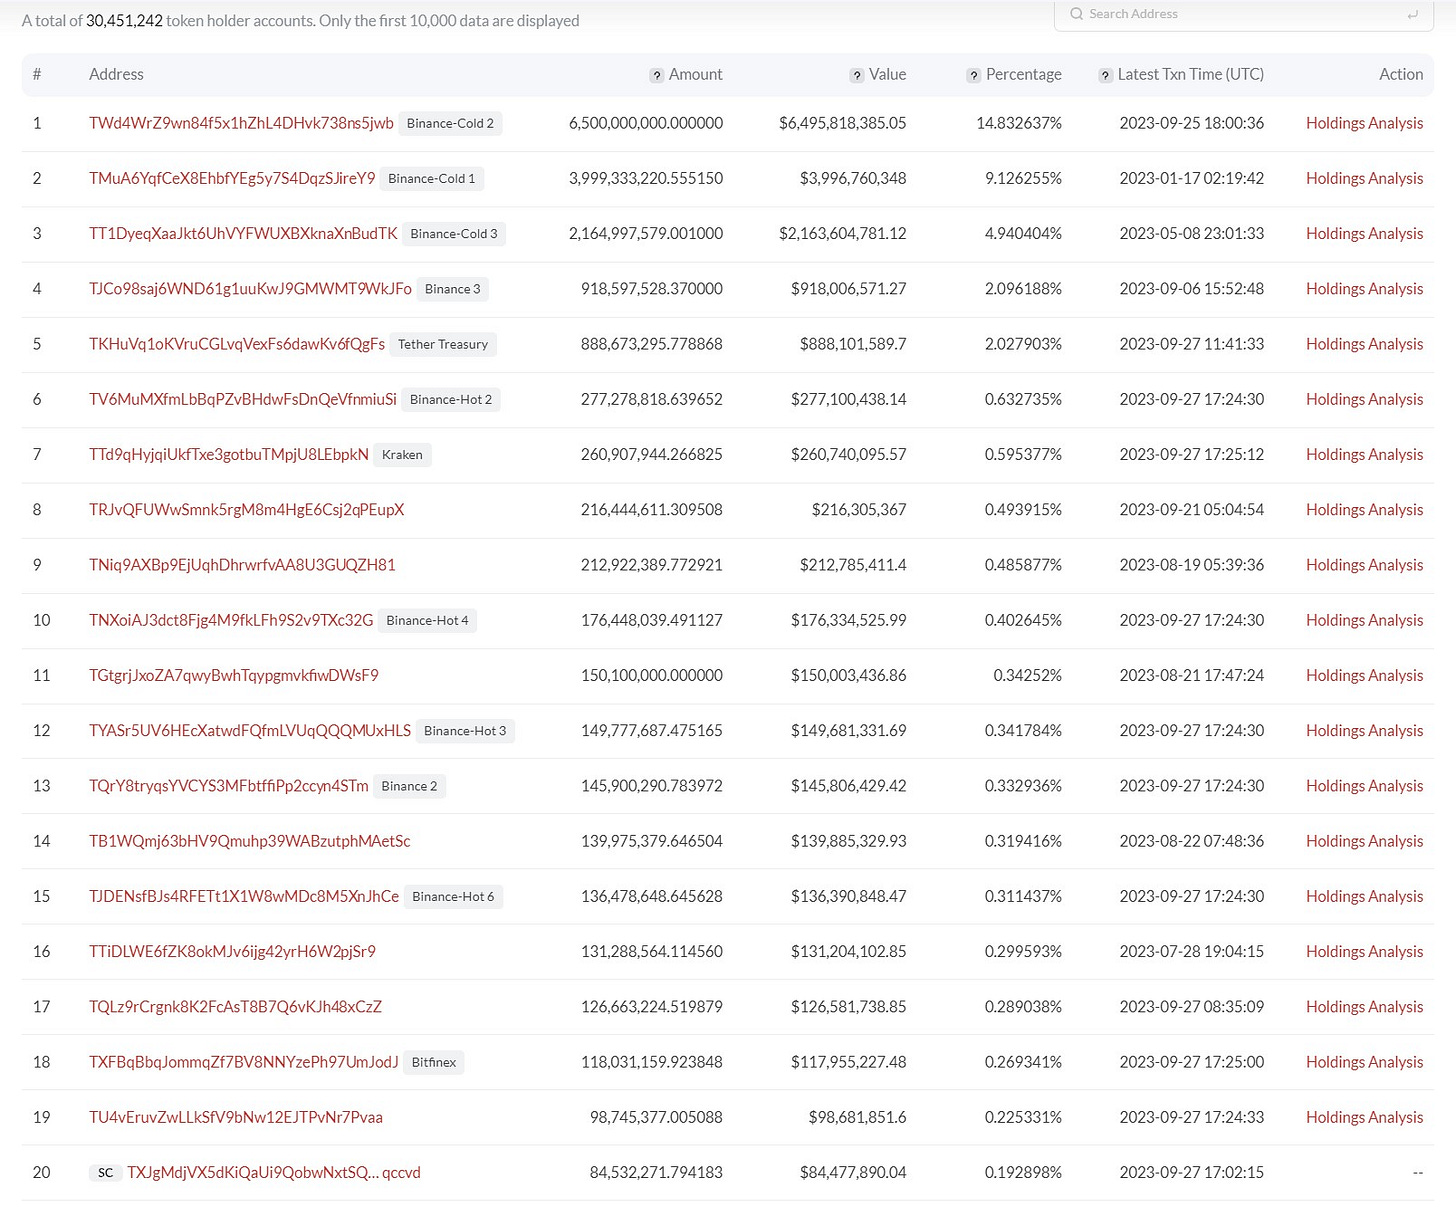The height and width of the screenshot is (1207, 1456).
Task: Click Holdings Analysis for Binance-Hot 2 row
Action: point(1364,399)
